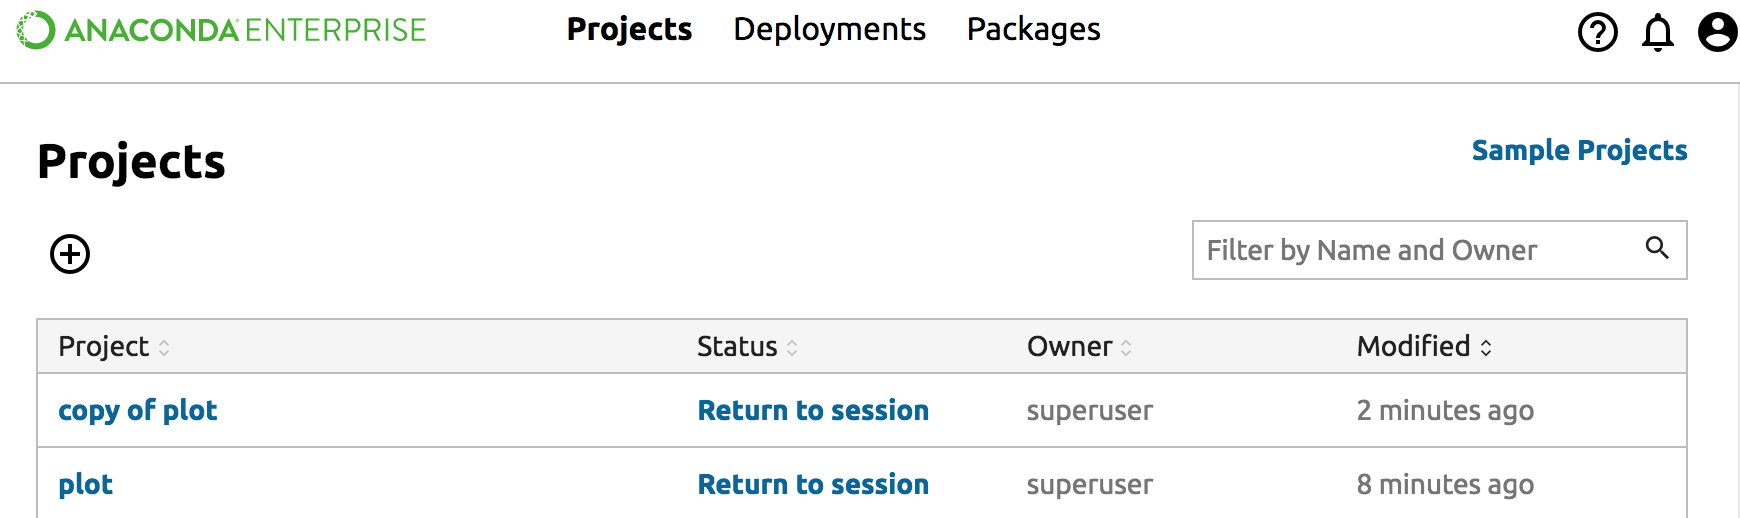Viewport: 1740px width, 518px height.
Task: Sort by Modified column arrows
Action: (x=1486, y=348)
